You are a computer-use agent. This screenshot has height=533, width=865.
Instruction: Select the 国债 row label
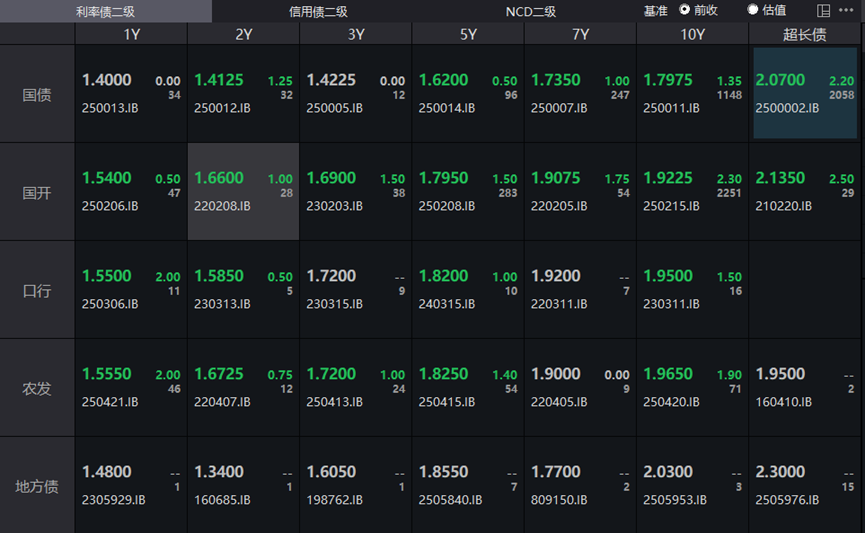click(37, 95)
